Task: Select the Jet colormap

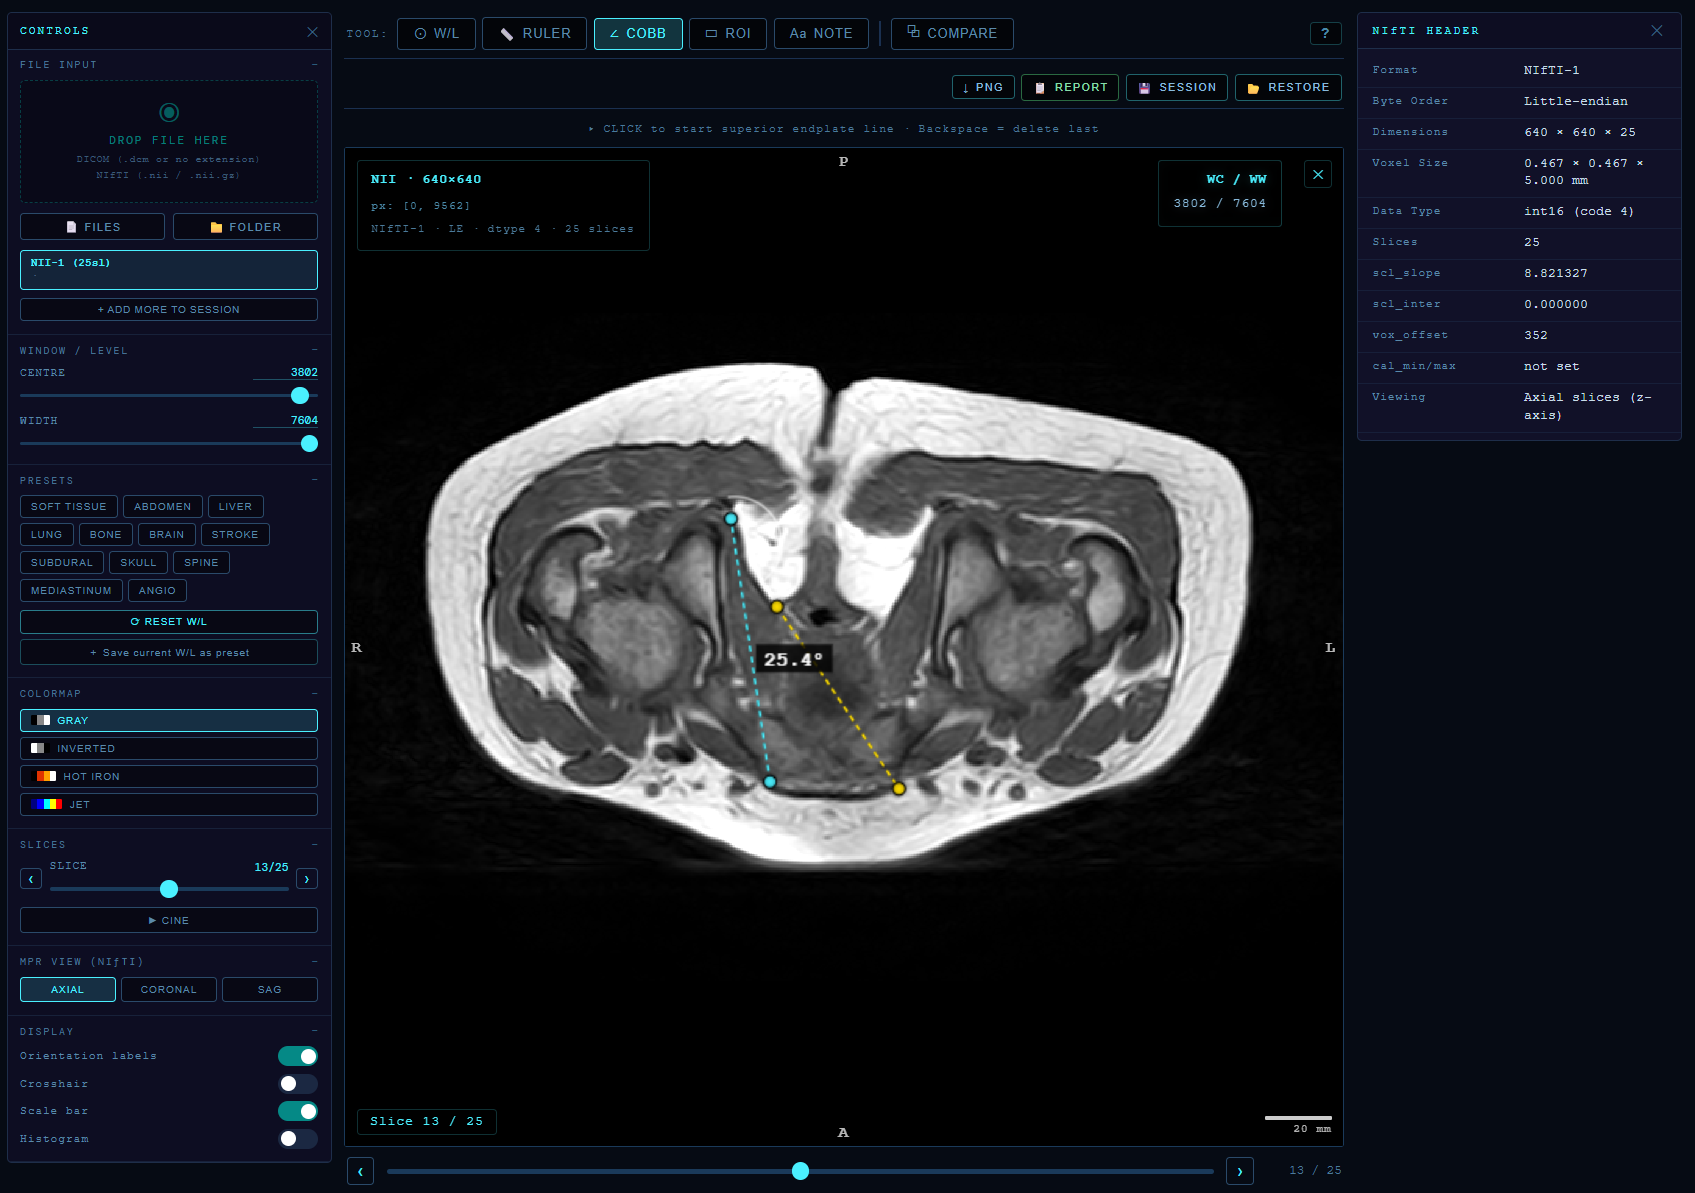Action: [169, 804]
